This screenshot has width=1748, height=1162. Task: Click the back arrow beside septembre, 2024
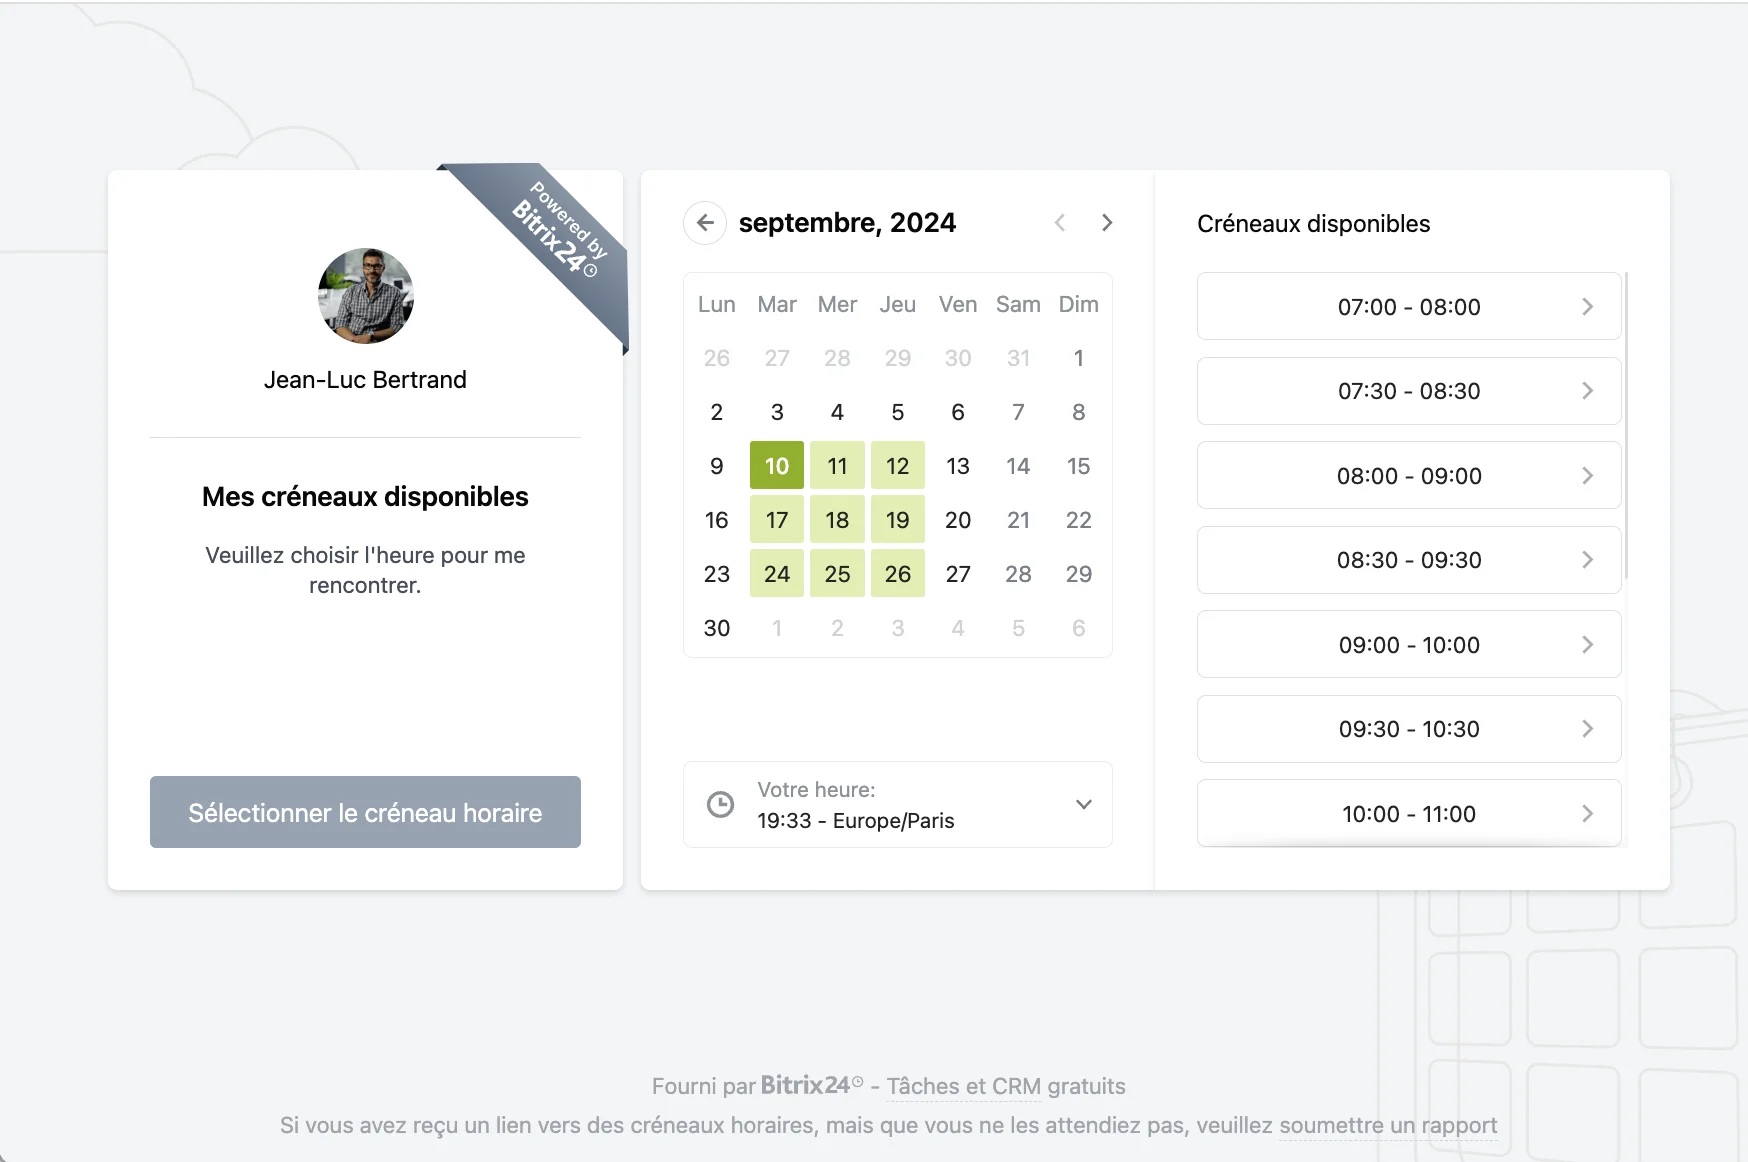(x=705, y=222)
